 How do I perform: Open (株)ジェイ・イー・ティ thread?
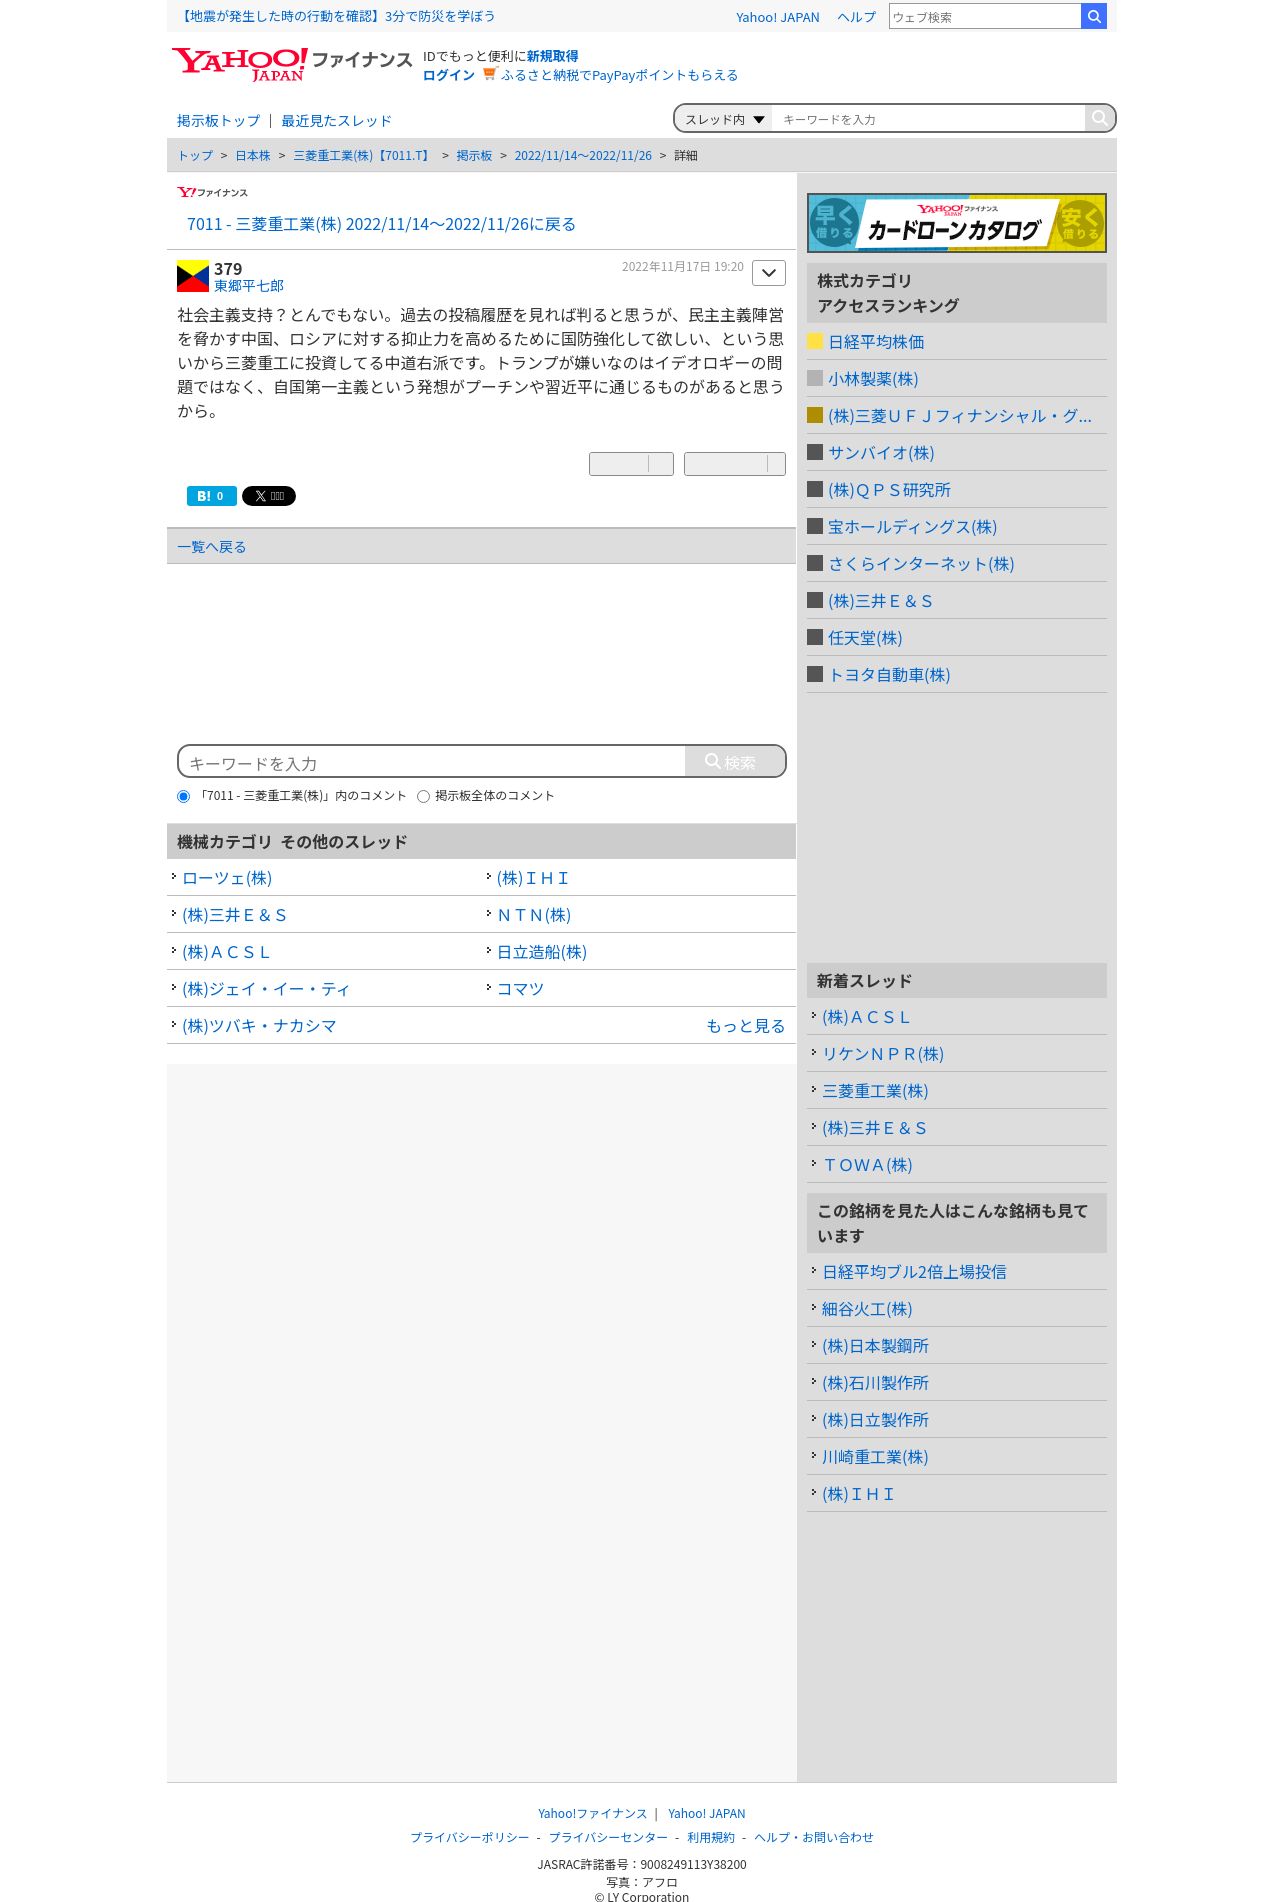(266, 989)
